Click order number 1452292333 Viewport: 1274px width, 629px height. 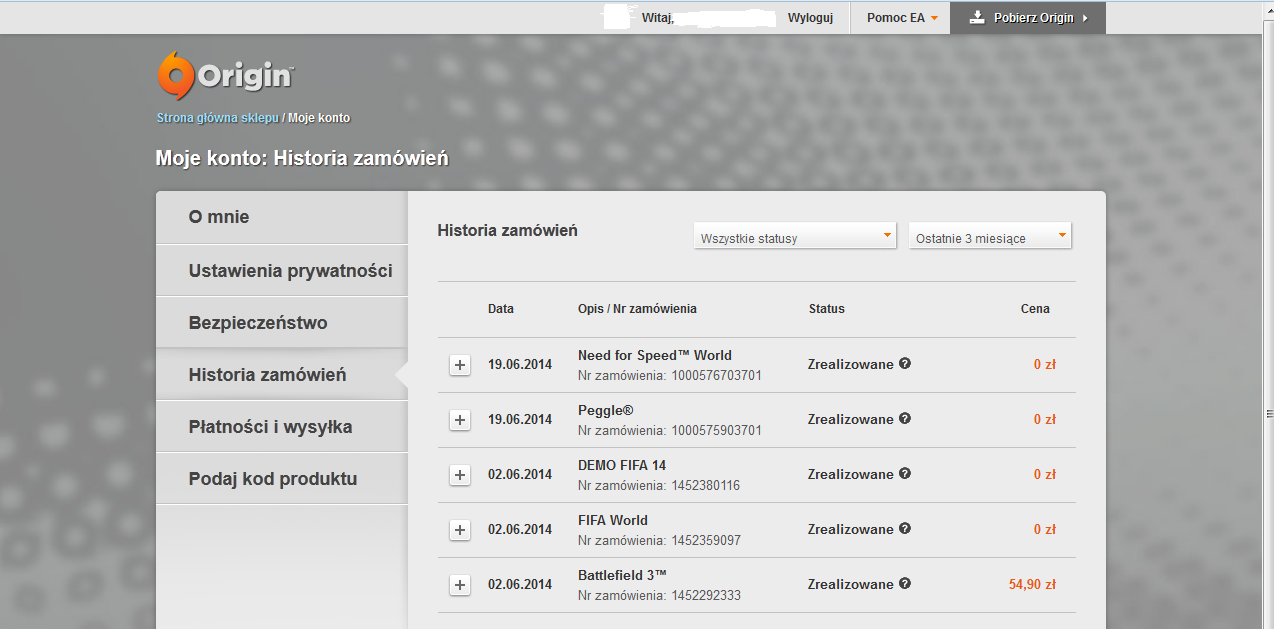coord(706,596)
